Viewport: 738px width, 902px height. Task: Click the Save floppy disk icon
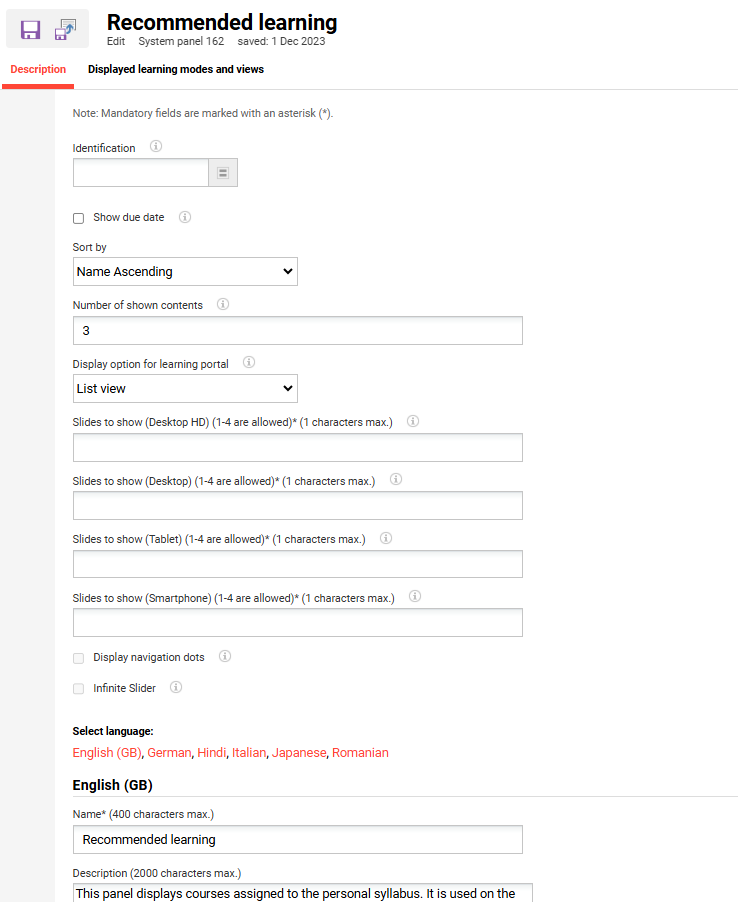[30, 30]
